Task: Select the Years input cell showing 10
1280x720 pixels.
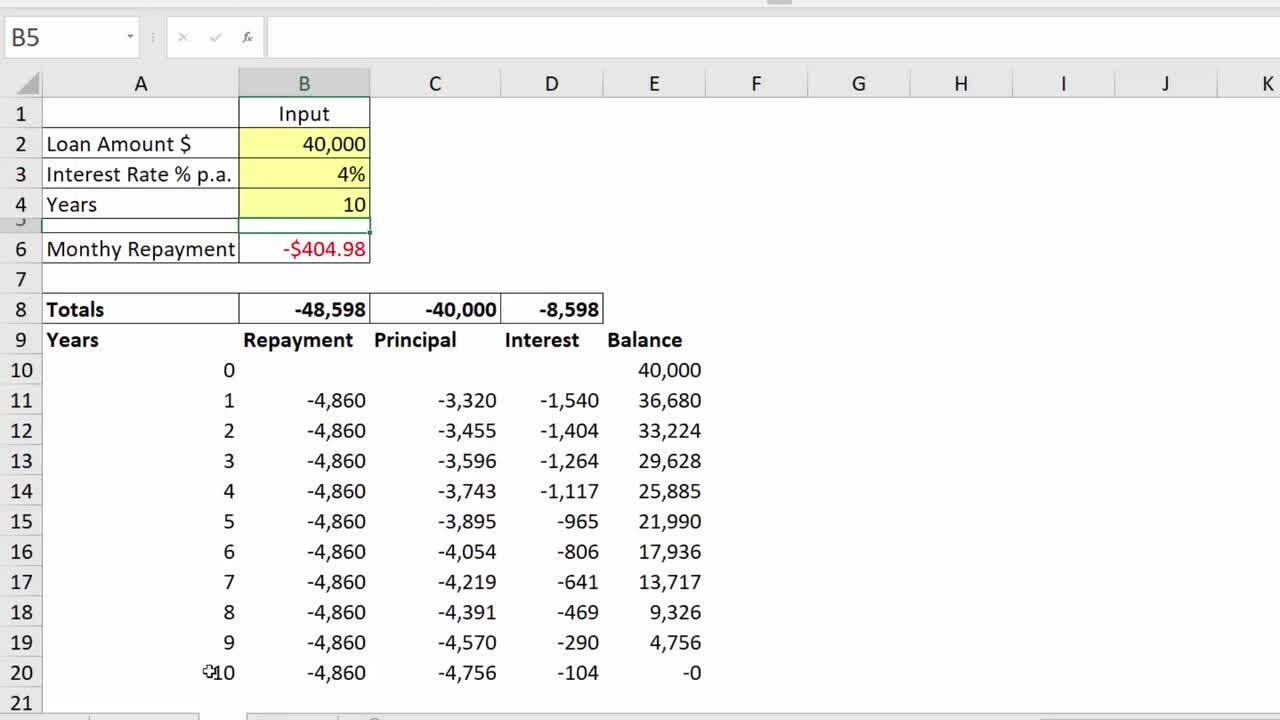Action: (304, 204)
